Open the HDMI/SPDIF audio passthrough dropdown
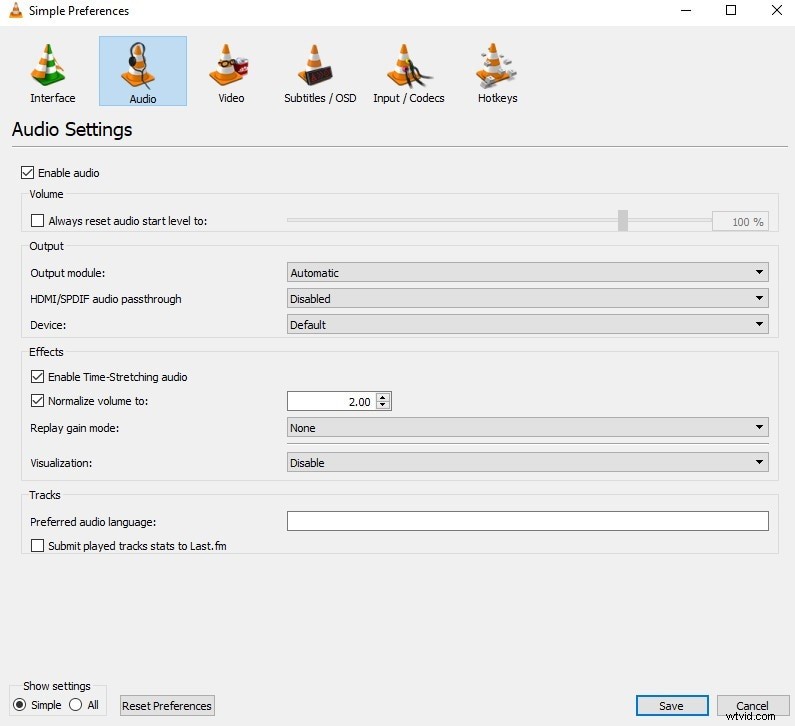Image resolution: width=795 pixels, height=726 pixels. click(x=527, y=299)
